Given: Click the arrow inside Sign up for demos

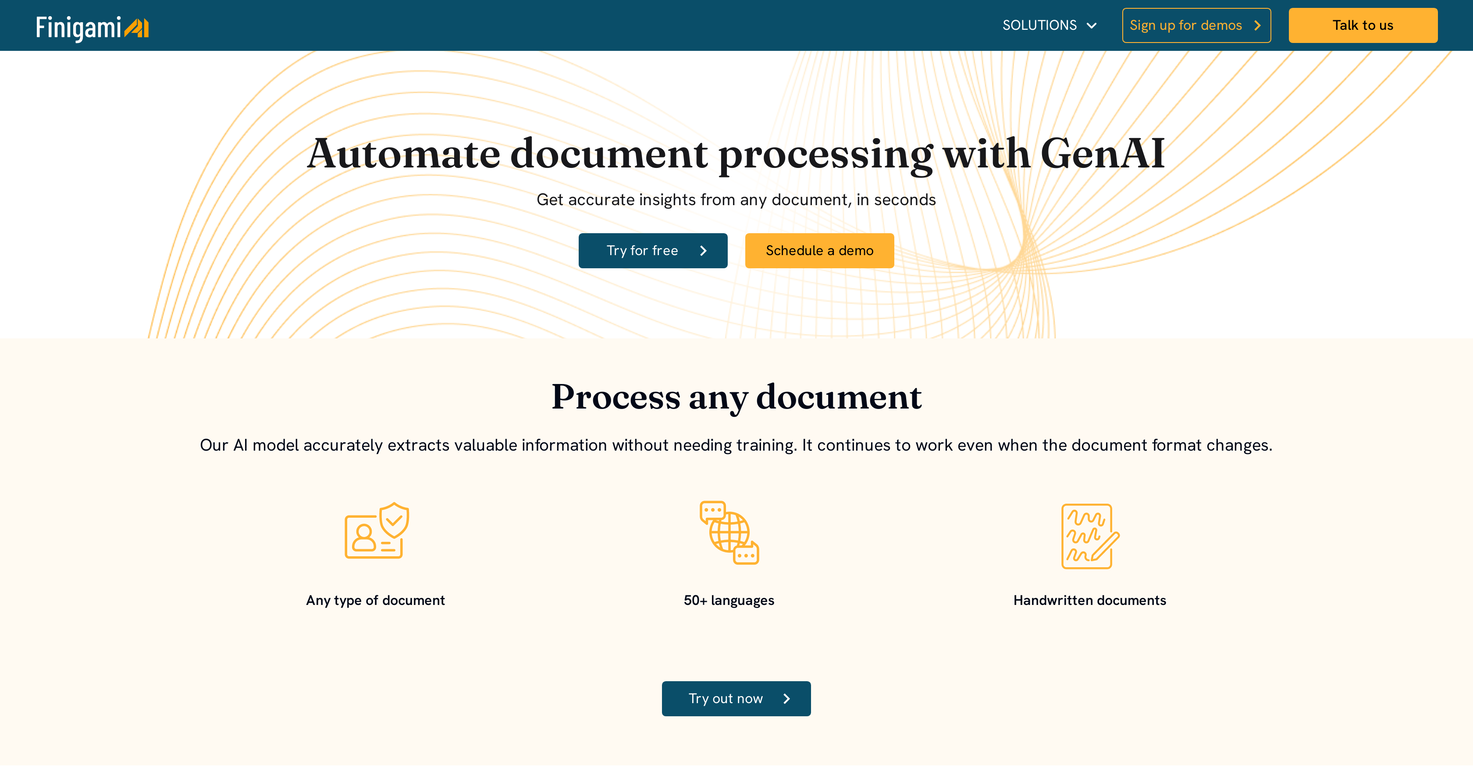Looking at the screenshot, I should [x=1257, y=26].
